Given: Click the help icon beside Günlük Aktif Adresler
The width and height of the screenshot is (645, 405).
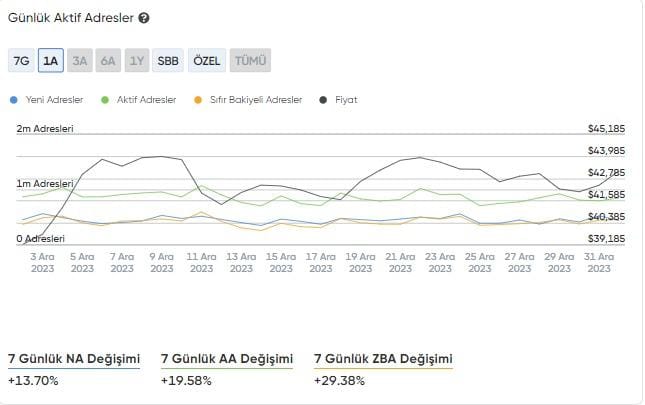Looking at the screenshot, I should (144, 18).
